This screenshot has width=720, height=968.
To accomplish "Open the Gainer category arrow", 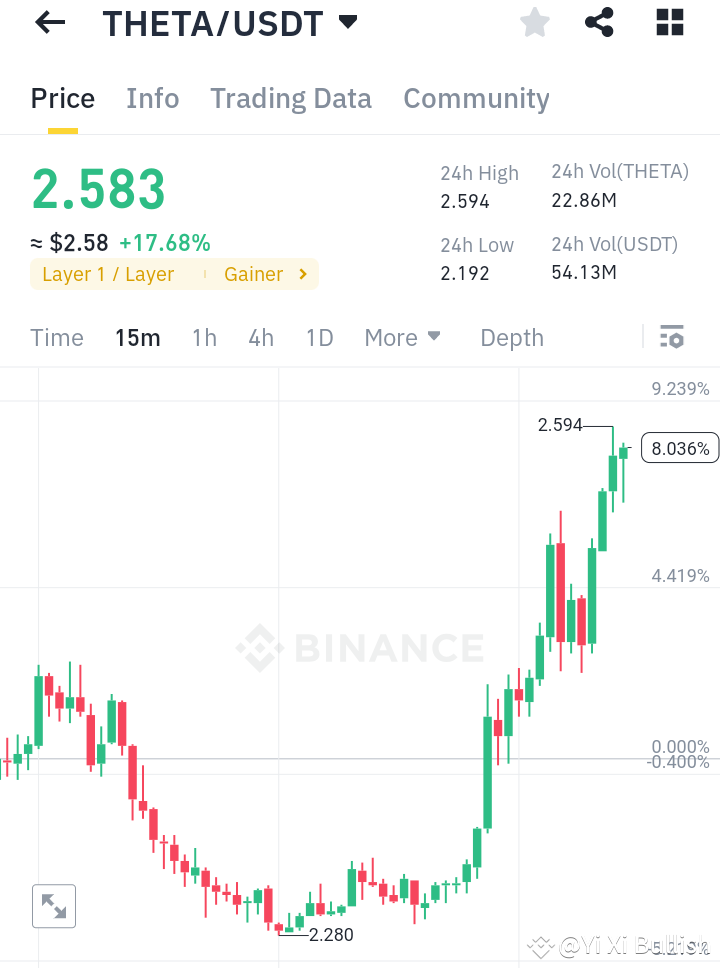I will point(303,274).
